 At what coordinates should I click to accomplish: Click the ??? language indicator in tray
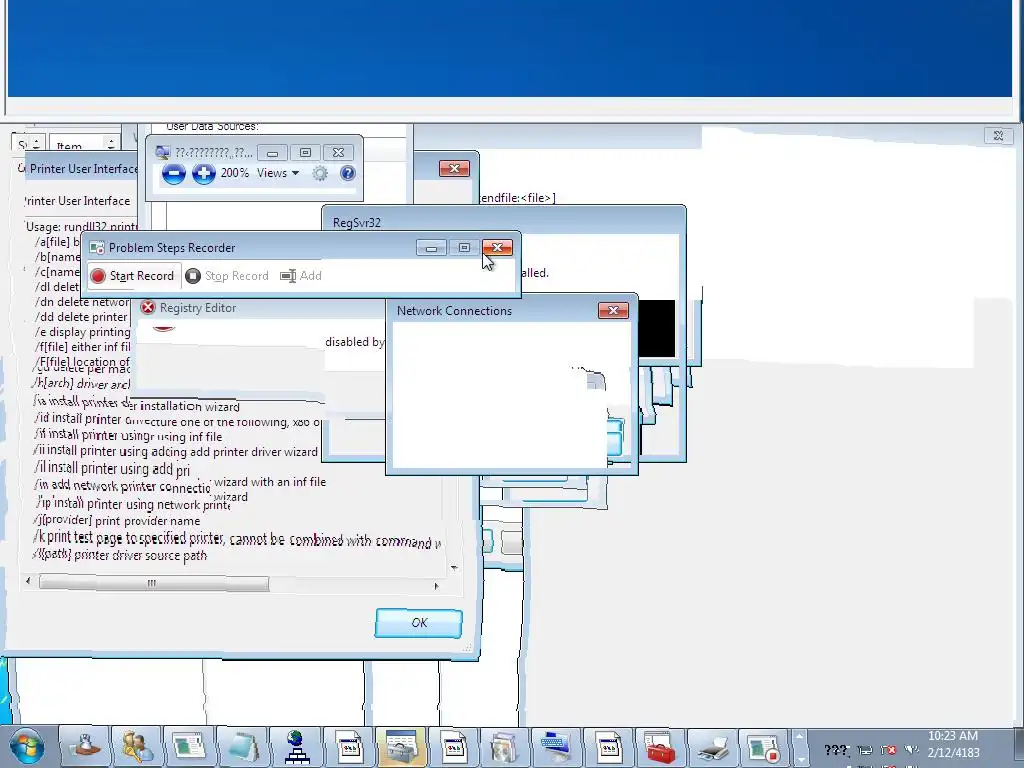point(836,750)
